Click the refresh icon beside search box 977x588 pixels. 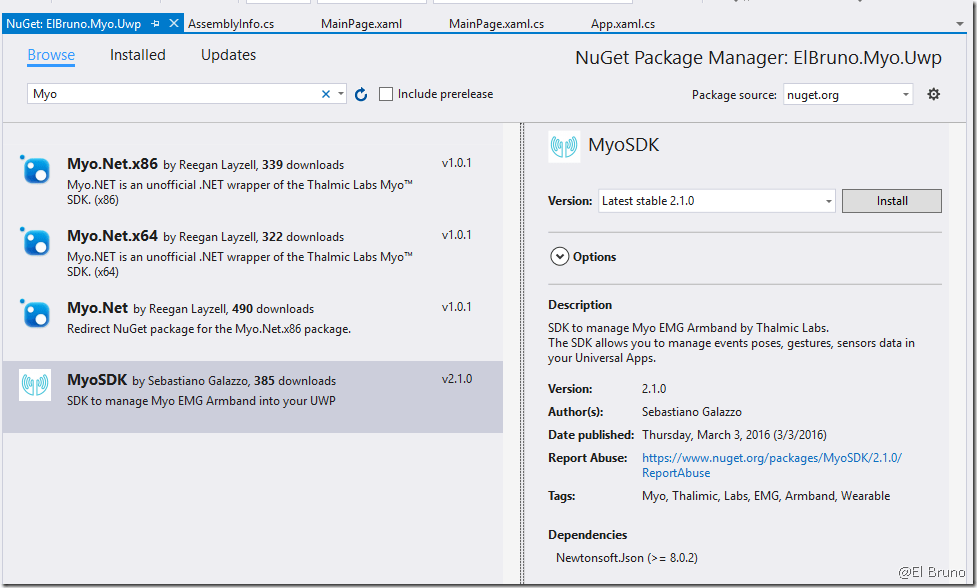361,94
